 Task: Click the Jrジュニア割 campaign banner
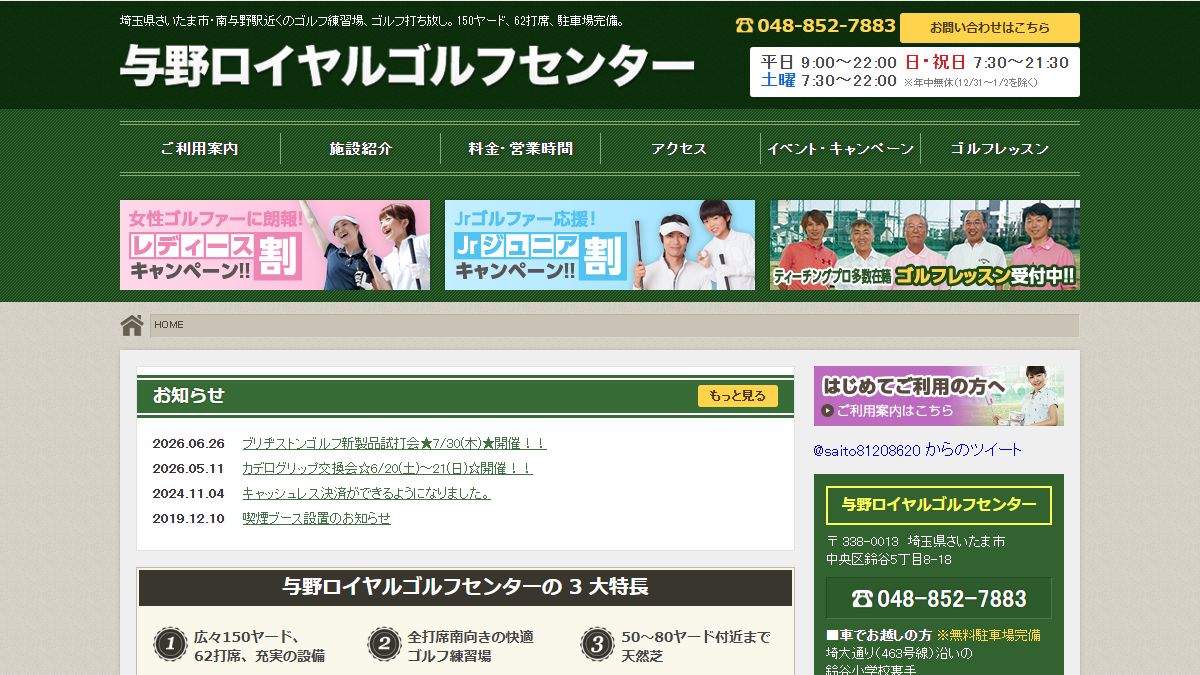point(600,245)
